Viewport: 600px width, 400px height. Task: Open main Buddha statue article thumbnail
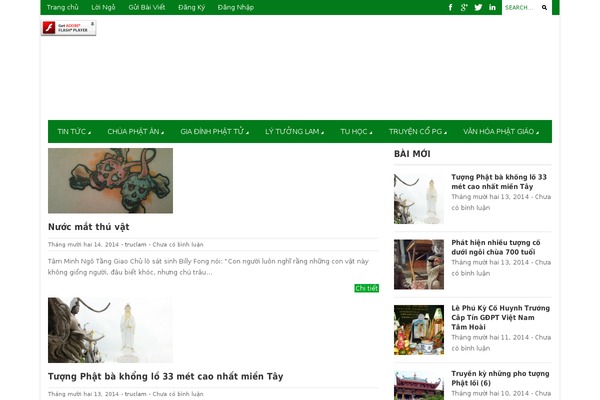[x=110, y=330]
